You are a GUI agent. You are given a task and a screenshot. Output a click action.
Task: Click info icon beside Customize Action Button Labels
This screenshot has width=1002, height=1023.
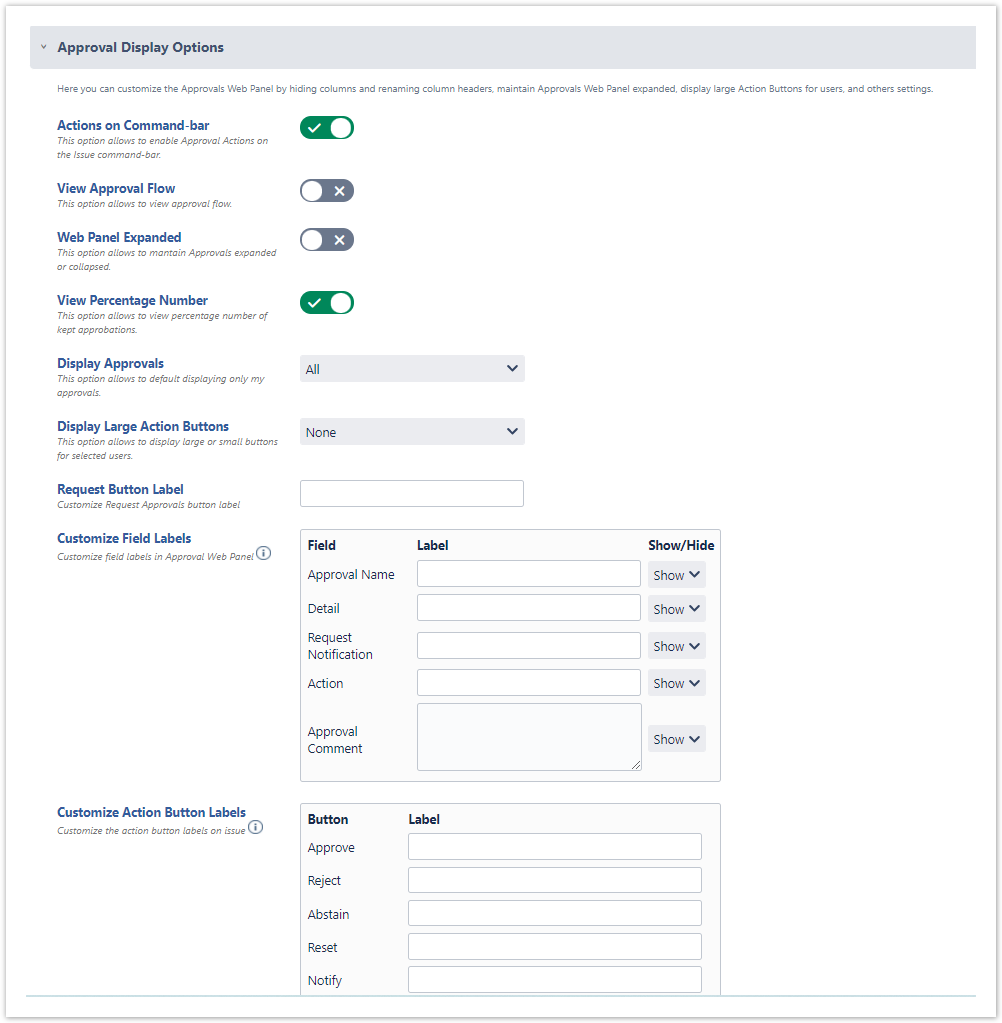pos(256,828)
